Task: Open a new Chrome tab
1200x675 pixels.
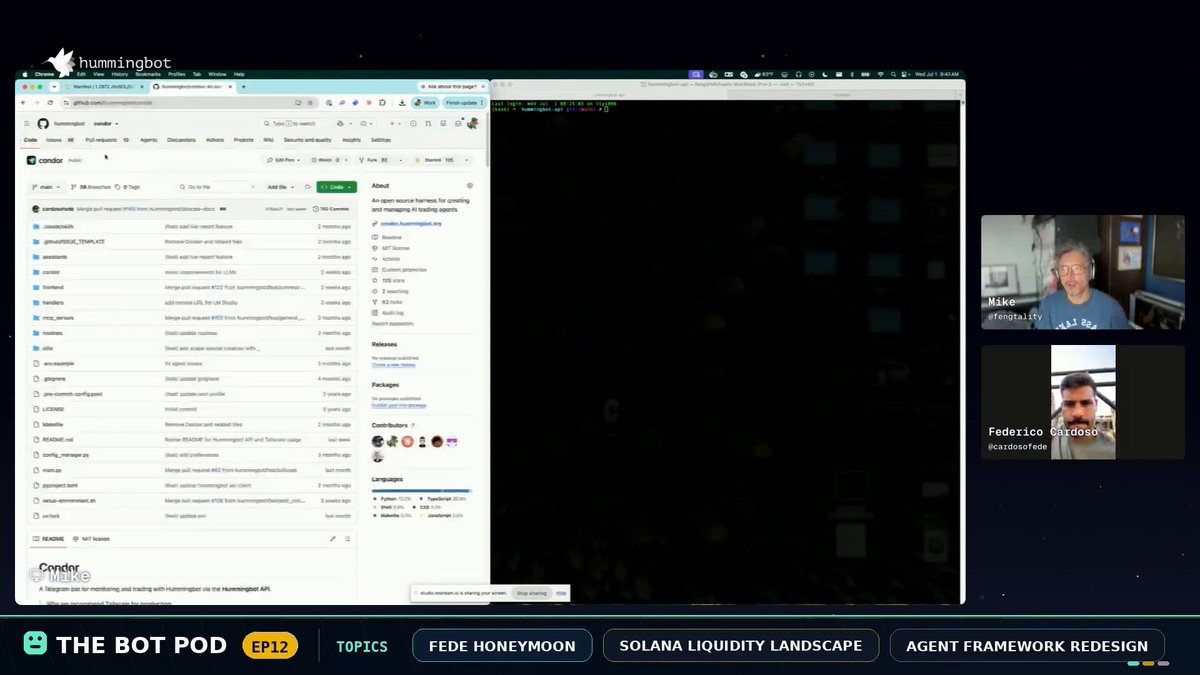Action: click(243, 87)
